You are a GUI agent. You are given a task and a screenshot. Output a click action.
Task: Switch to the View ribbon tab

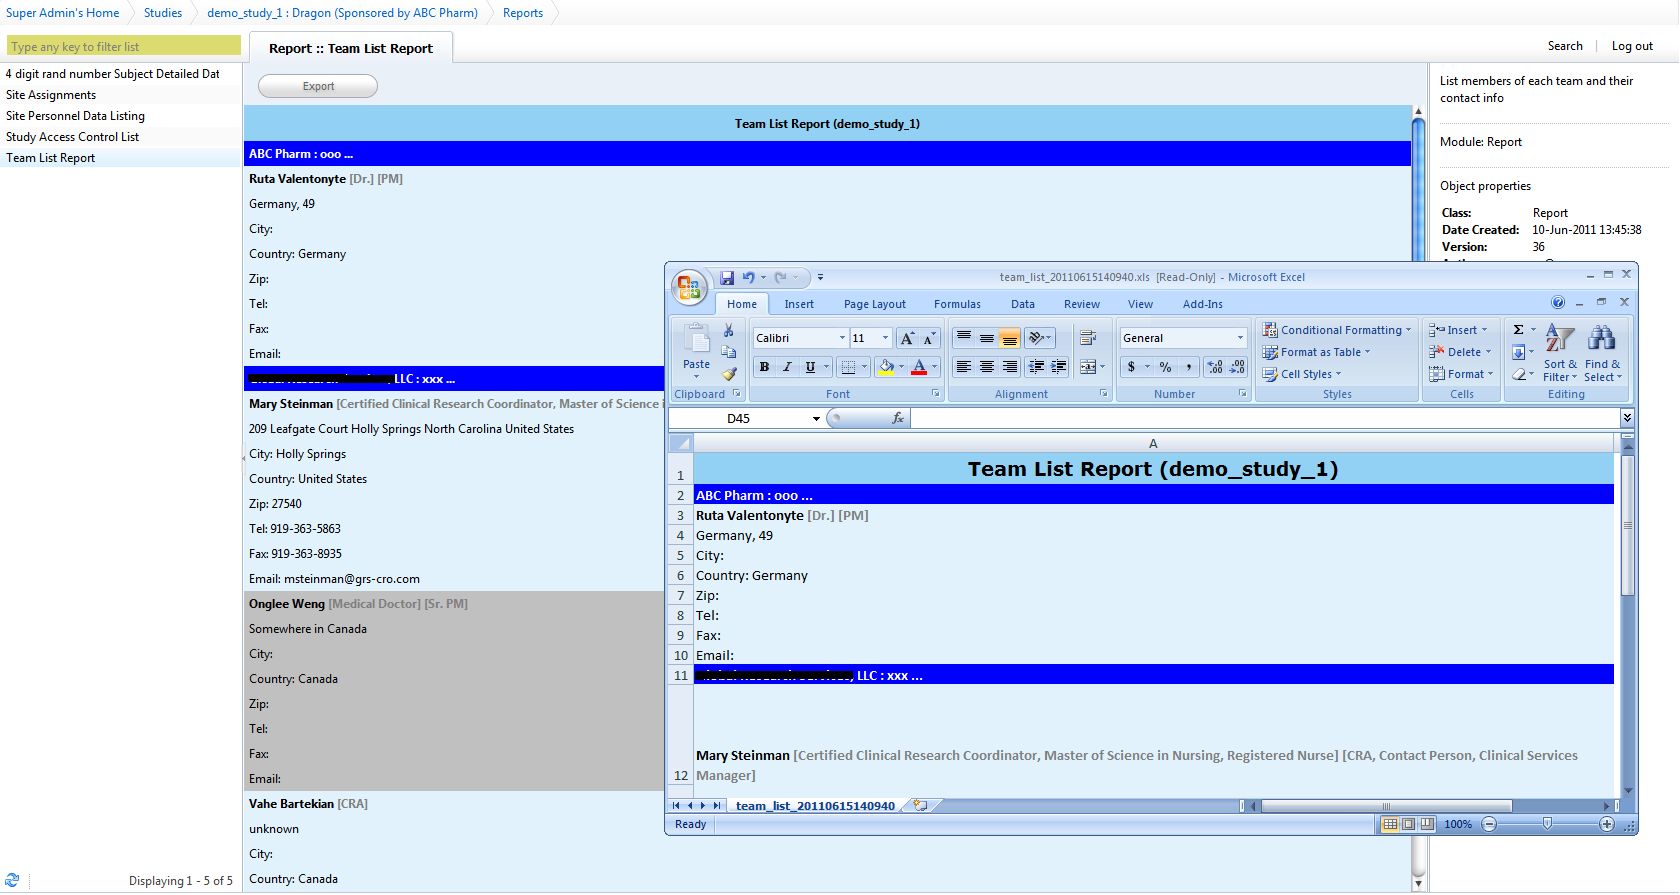click(1140, 304)
